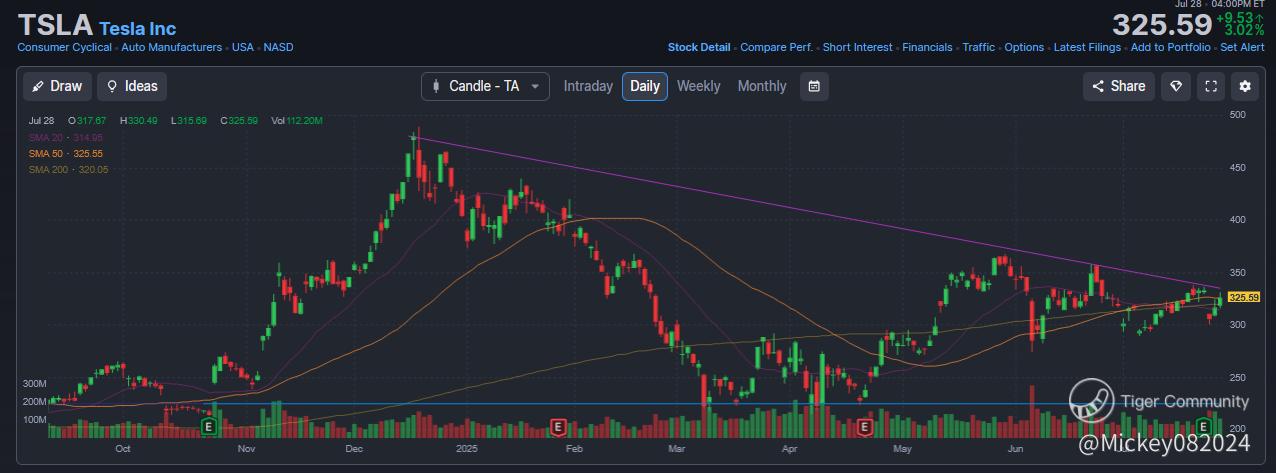Select the SMA 200 indicator label

[68, 169]
